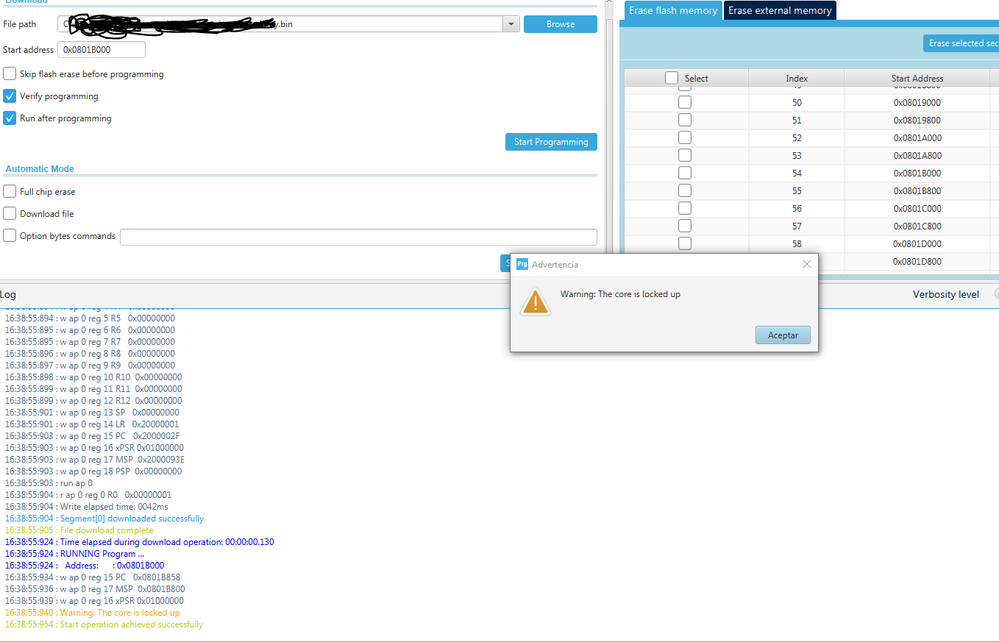Click Start Programming button

(551, 142)
